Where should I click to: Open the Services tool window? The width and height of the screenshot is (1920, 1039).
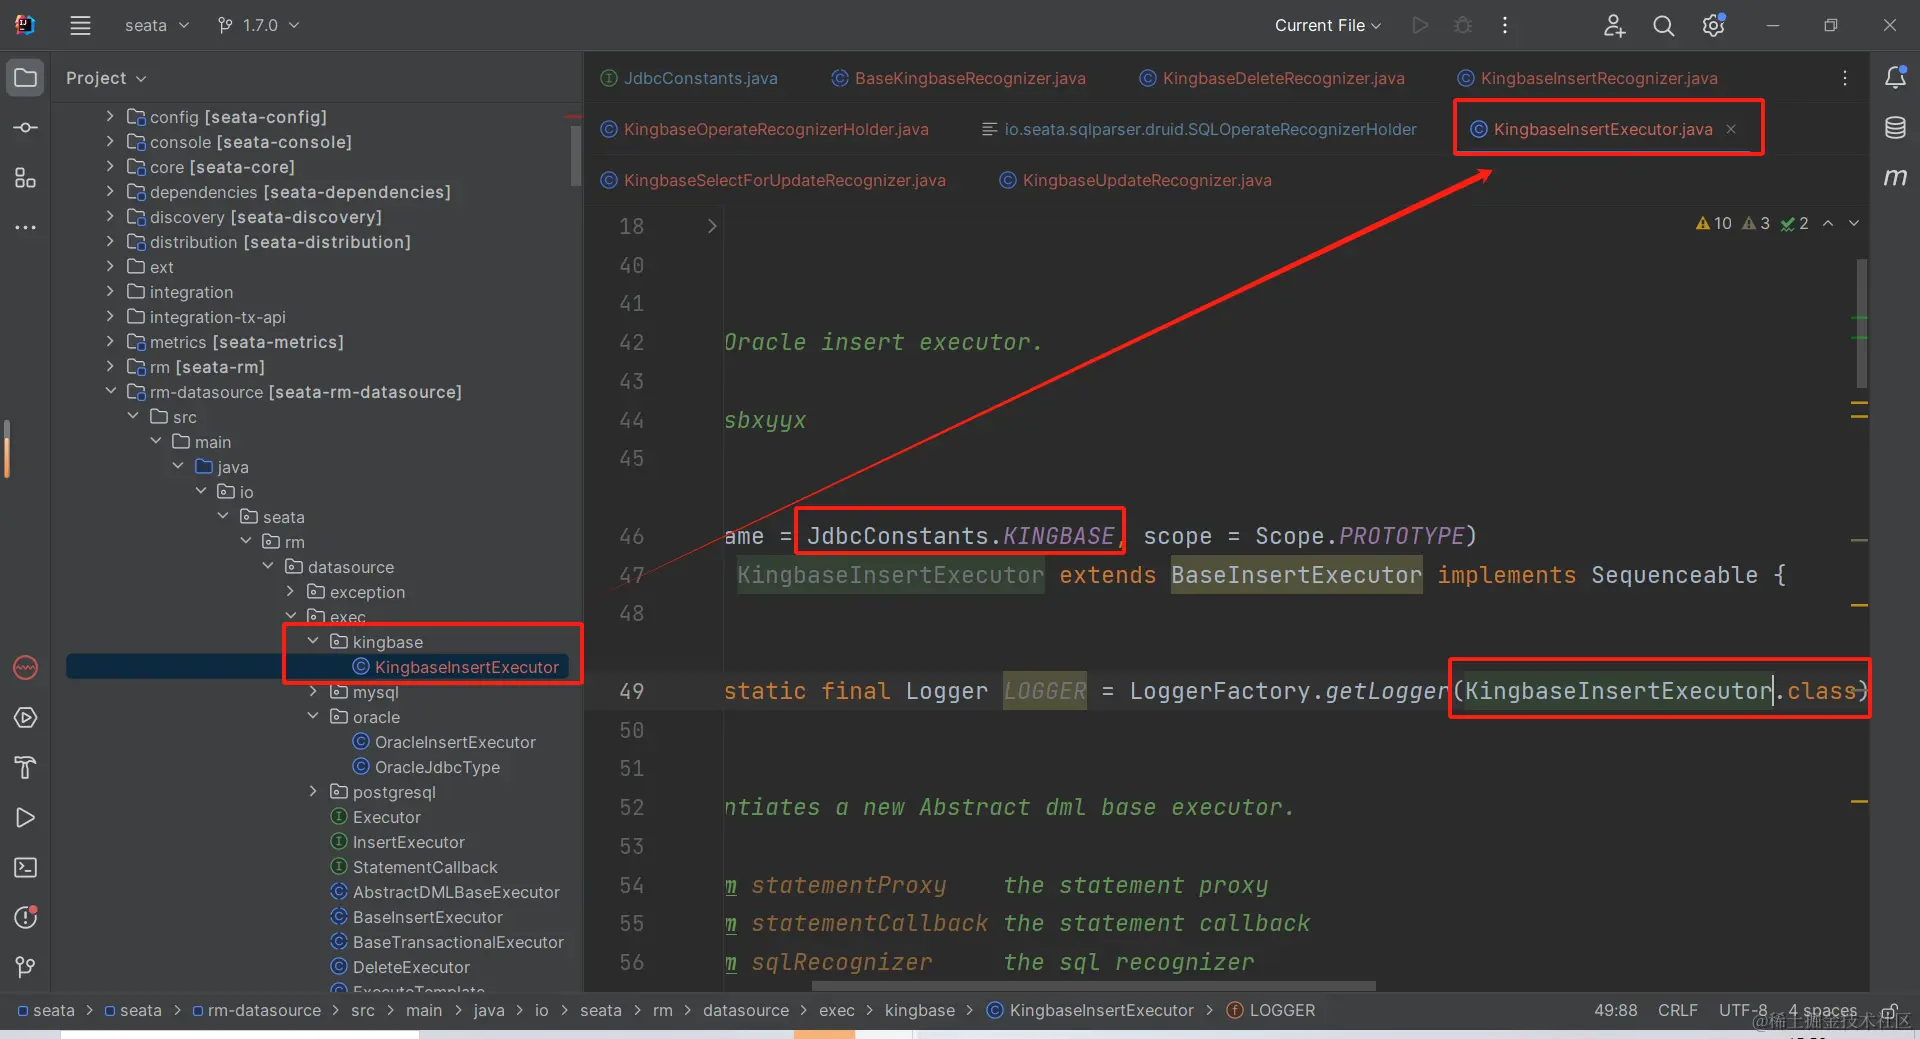26,718
